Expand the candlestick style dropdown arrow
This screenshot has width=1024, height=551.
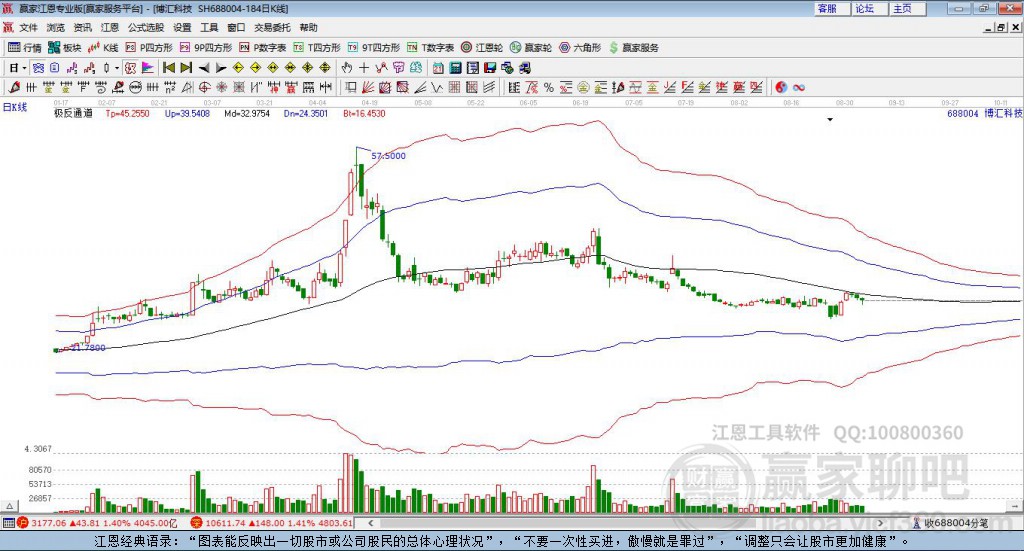[x=117, y=68]
